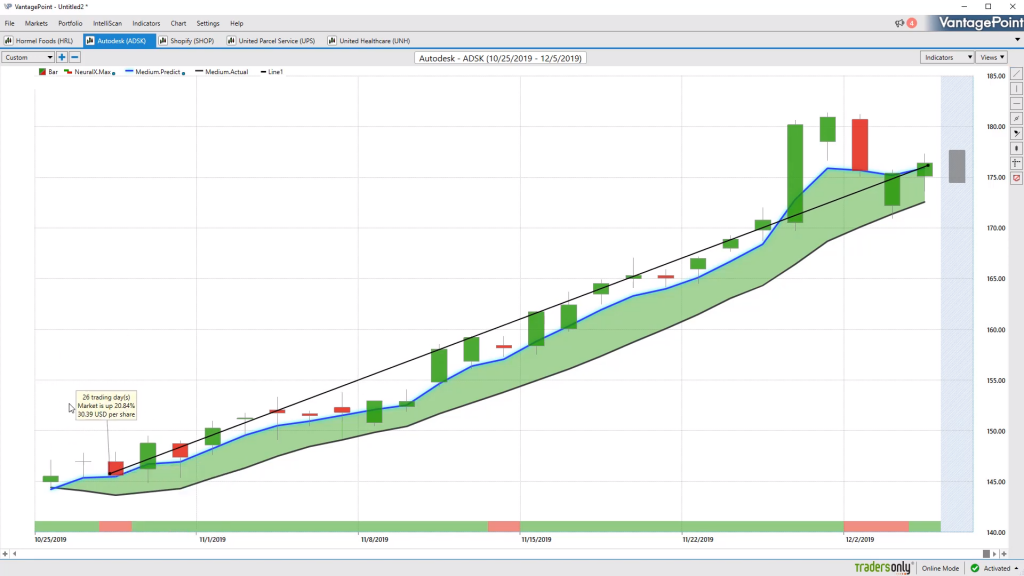
Task: Switch to the United Parcel Service (UPS) tab
Action: point(272,40)
